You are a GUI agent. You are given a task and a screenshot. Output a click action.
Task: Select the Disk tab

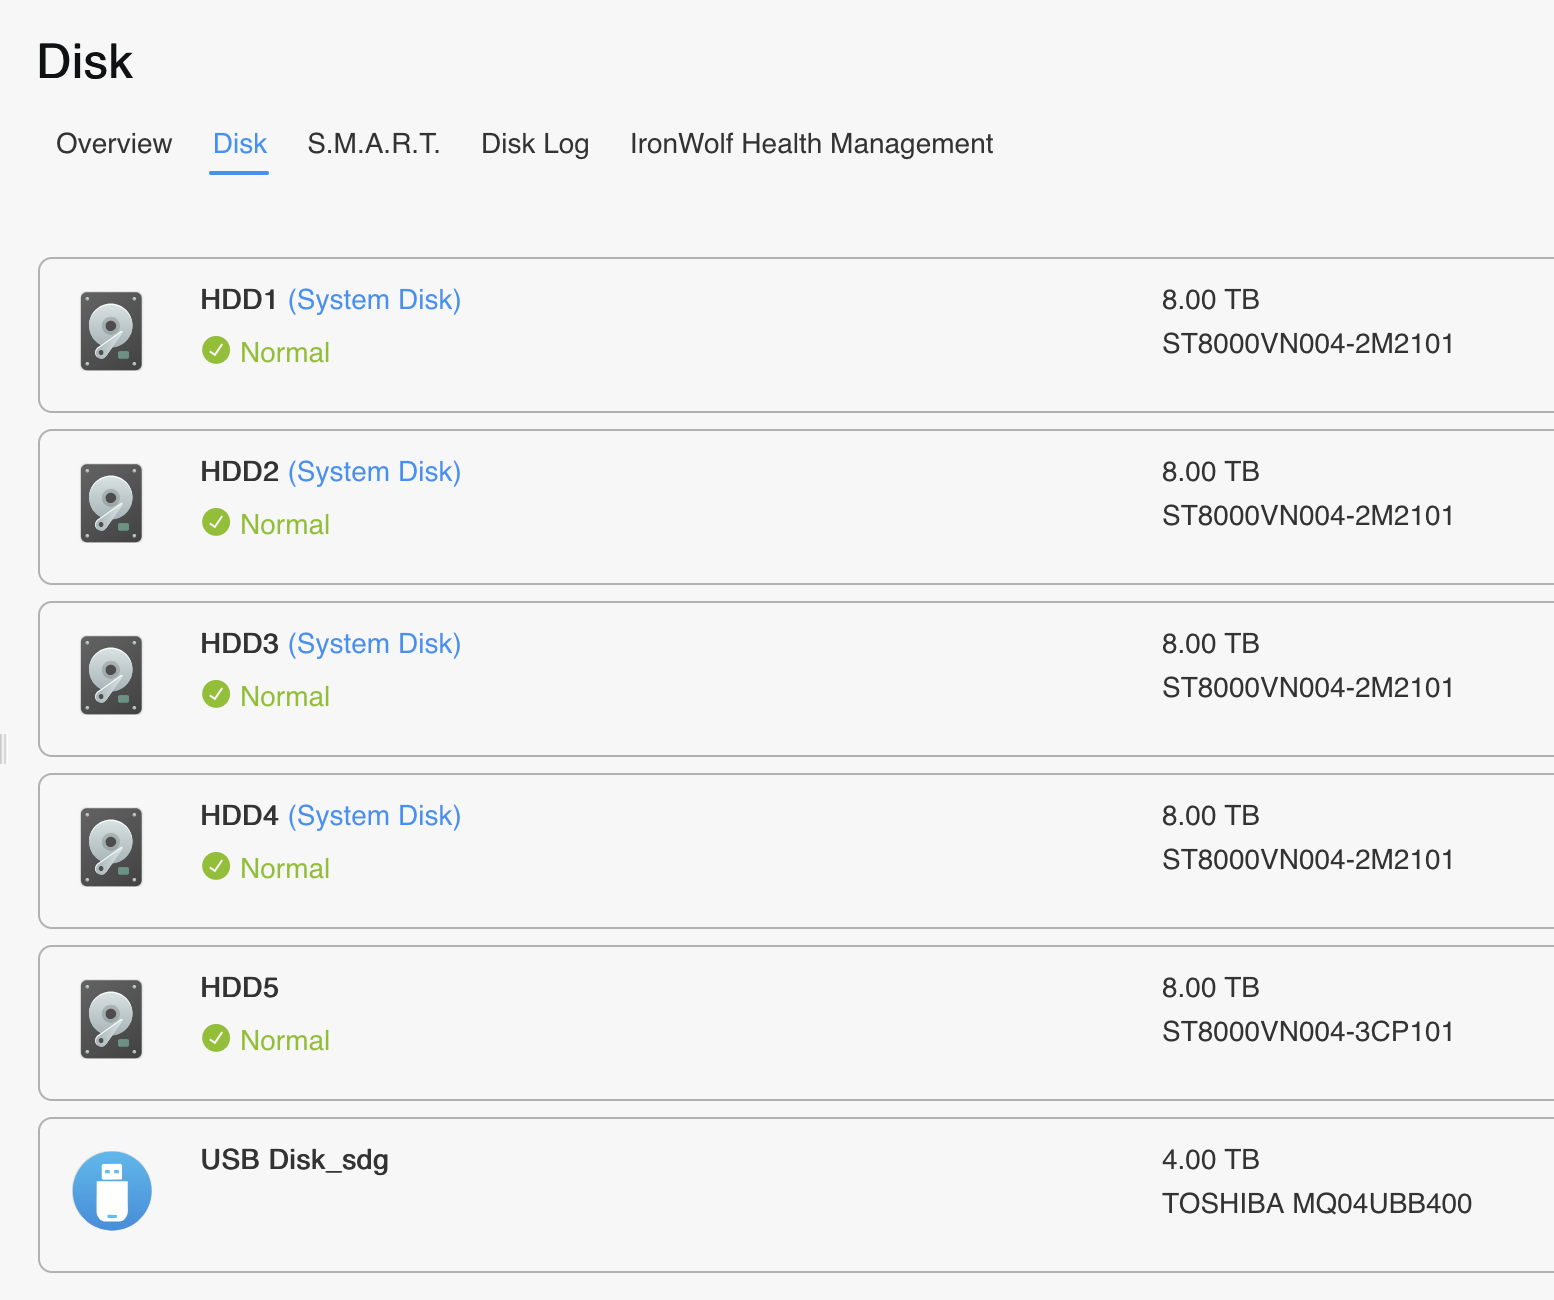click(240, 144)
